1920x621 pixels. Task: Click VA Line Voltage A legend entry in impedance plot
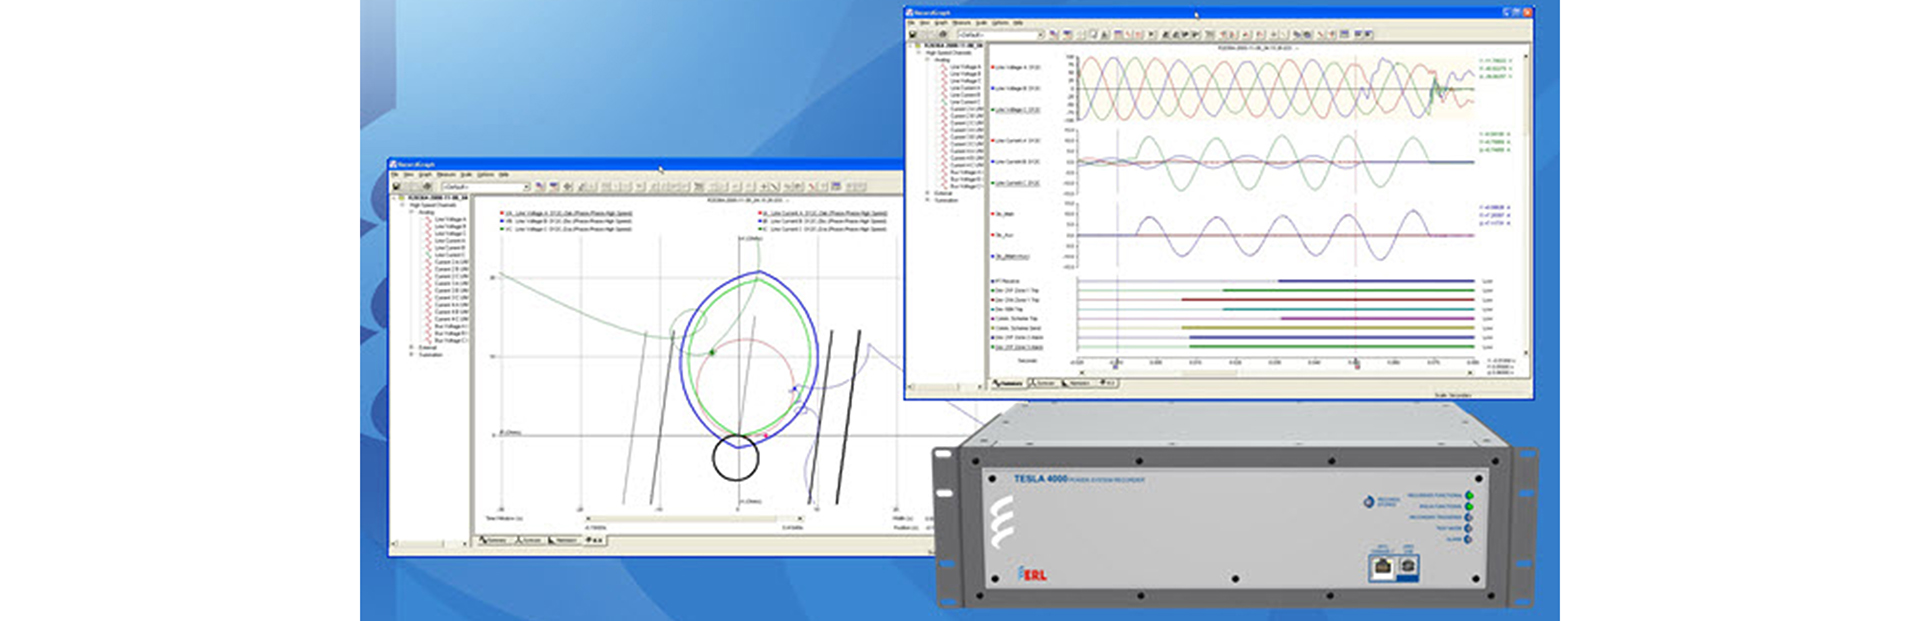coord(567,213)
